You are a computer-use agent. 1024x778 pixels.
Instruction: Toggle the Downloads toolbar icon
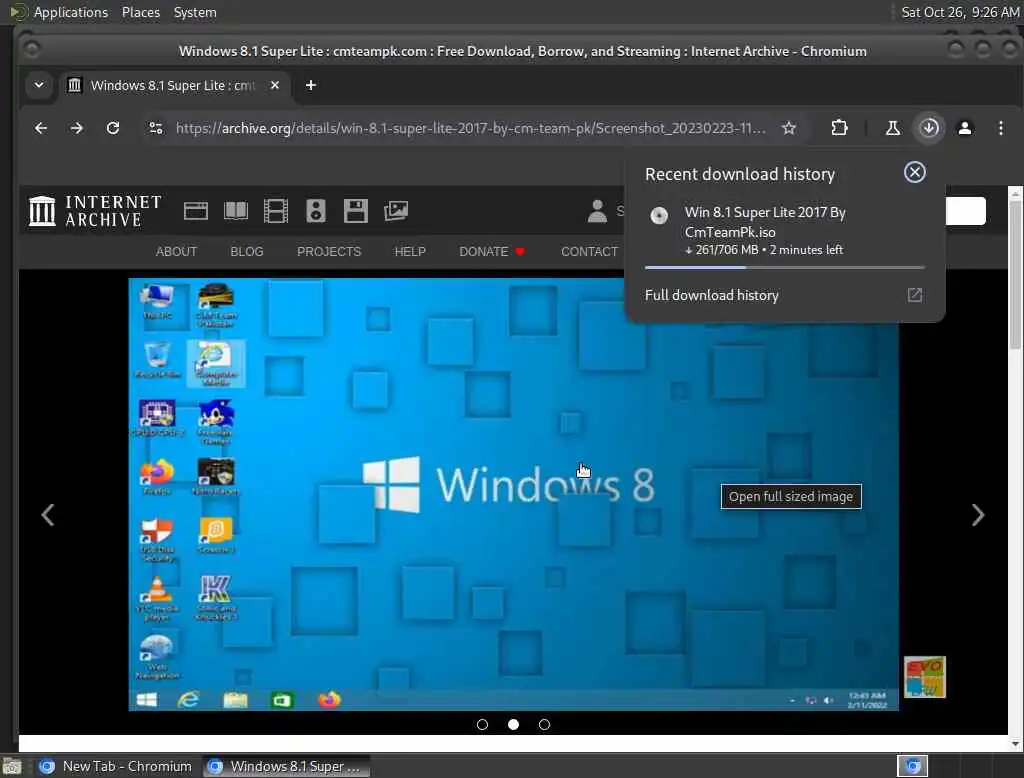click(929, 128)
